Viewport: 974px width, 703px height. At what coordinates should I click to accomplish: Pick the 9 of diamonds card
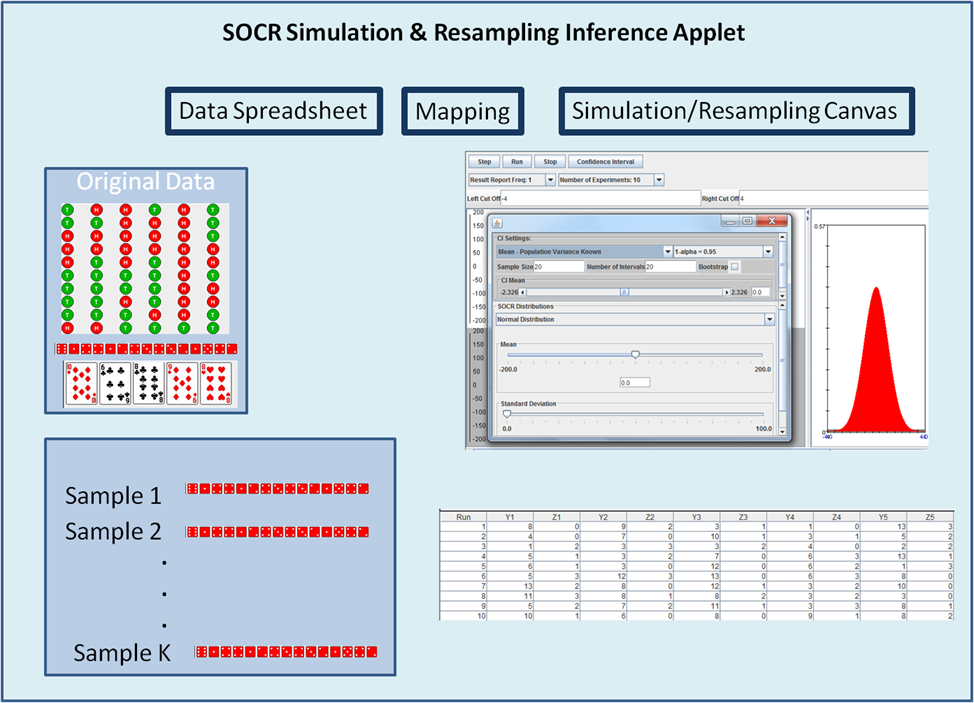(x=182, y=383)
